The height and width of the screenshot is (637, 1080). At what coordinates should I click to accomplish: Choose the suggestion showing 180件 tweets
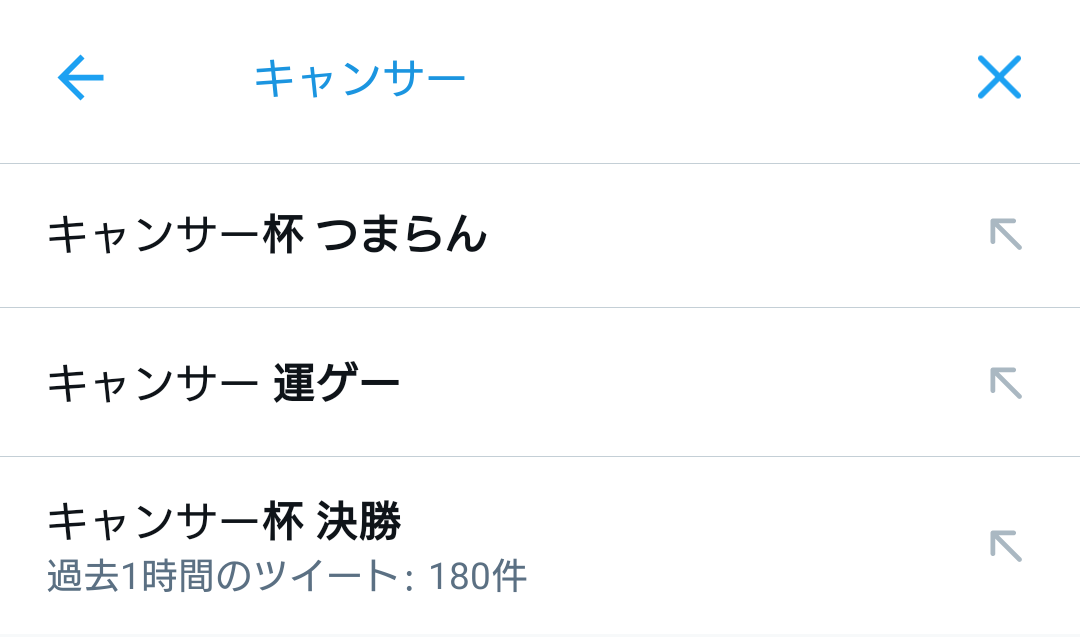pyautogui.click(x=540, y=545)
